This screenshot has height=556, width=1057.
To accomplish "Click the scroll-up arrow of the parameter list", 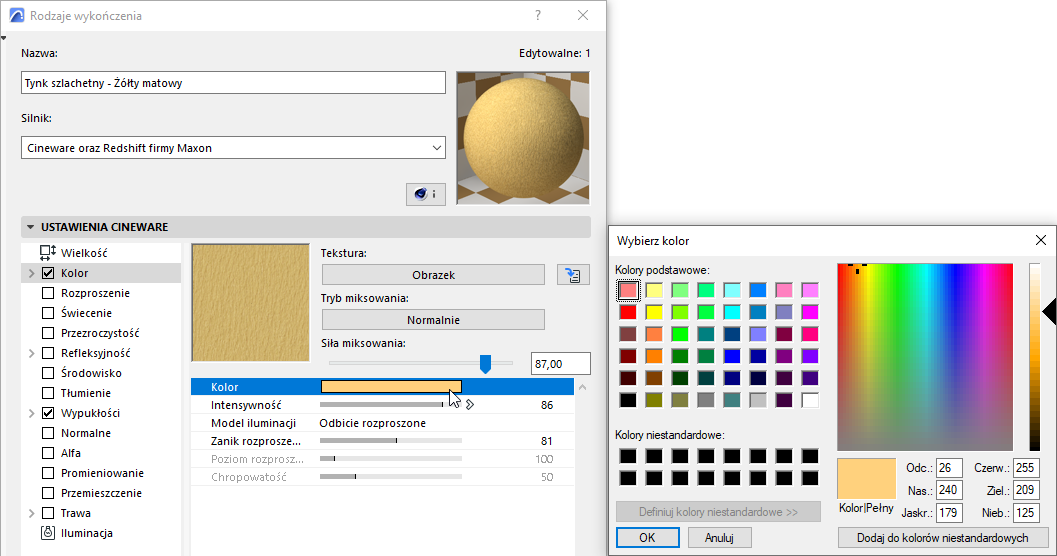I will 582,387.
